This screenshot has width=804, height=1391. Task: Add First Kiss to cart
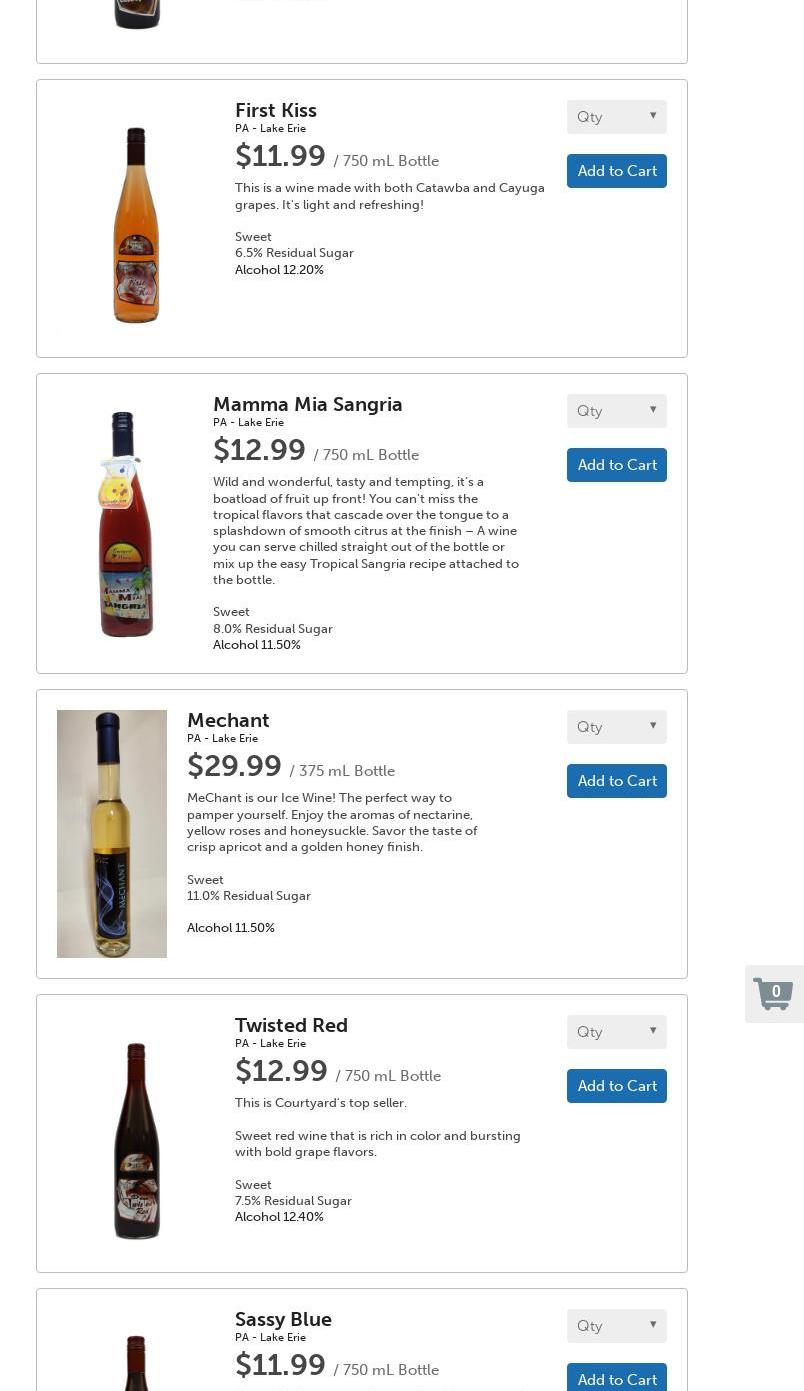click(616, 171)
